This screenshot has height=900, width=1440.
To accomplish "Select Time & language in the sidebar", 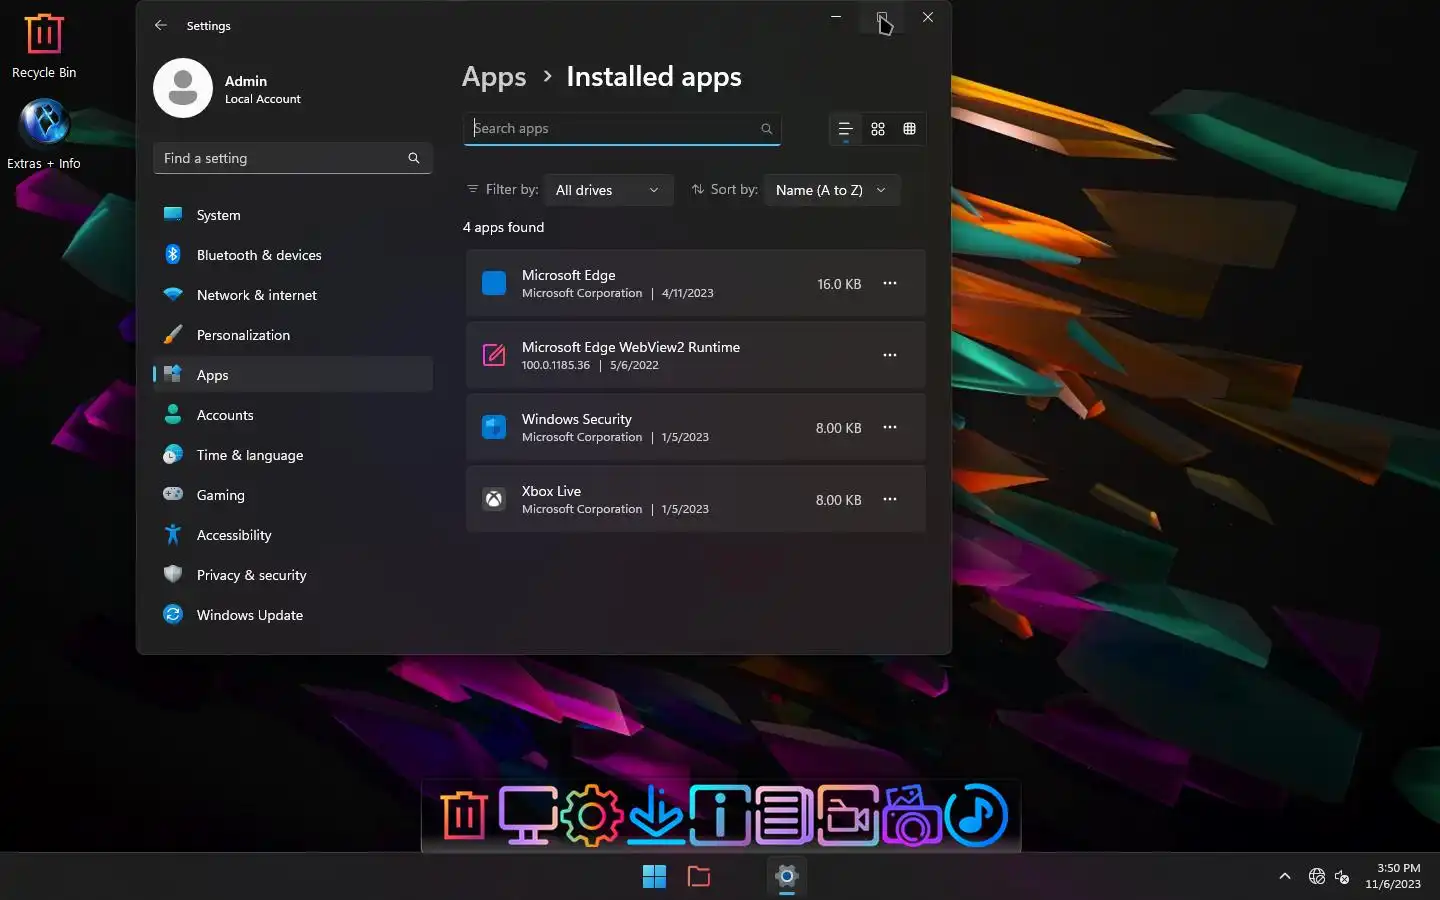I will (293, 455).
